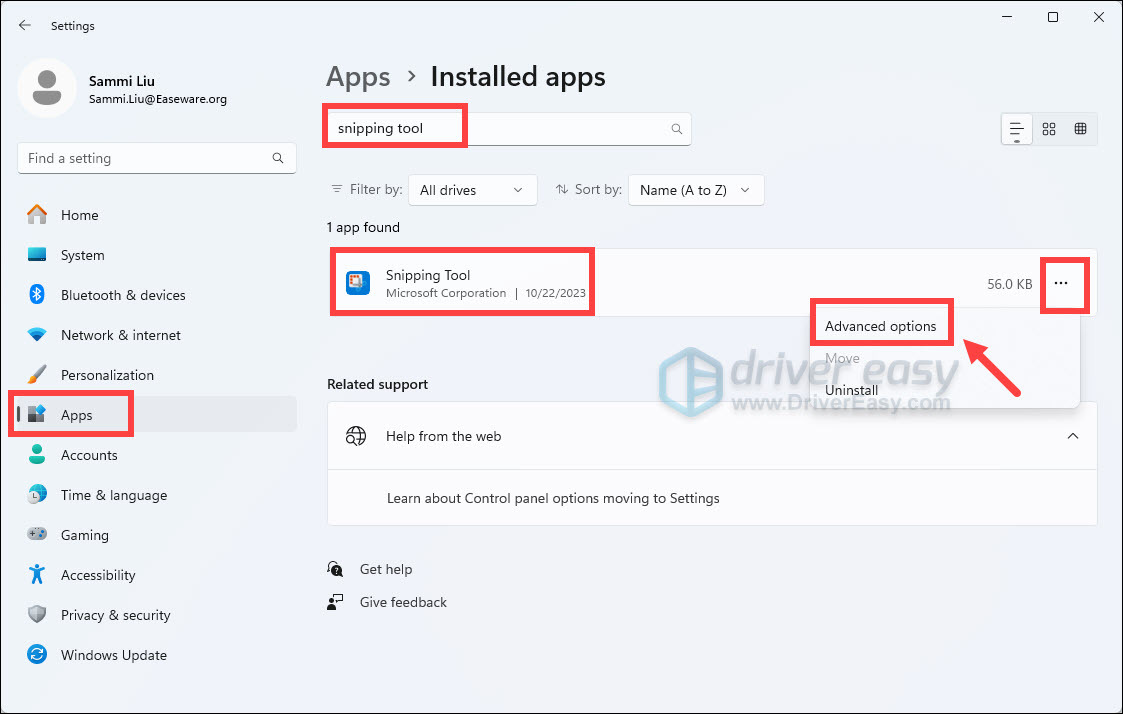
Task: Select Bluetooth & devices in the sidebar
Action: 122,295
